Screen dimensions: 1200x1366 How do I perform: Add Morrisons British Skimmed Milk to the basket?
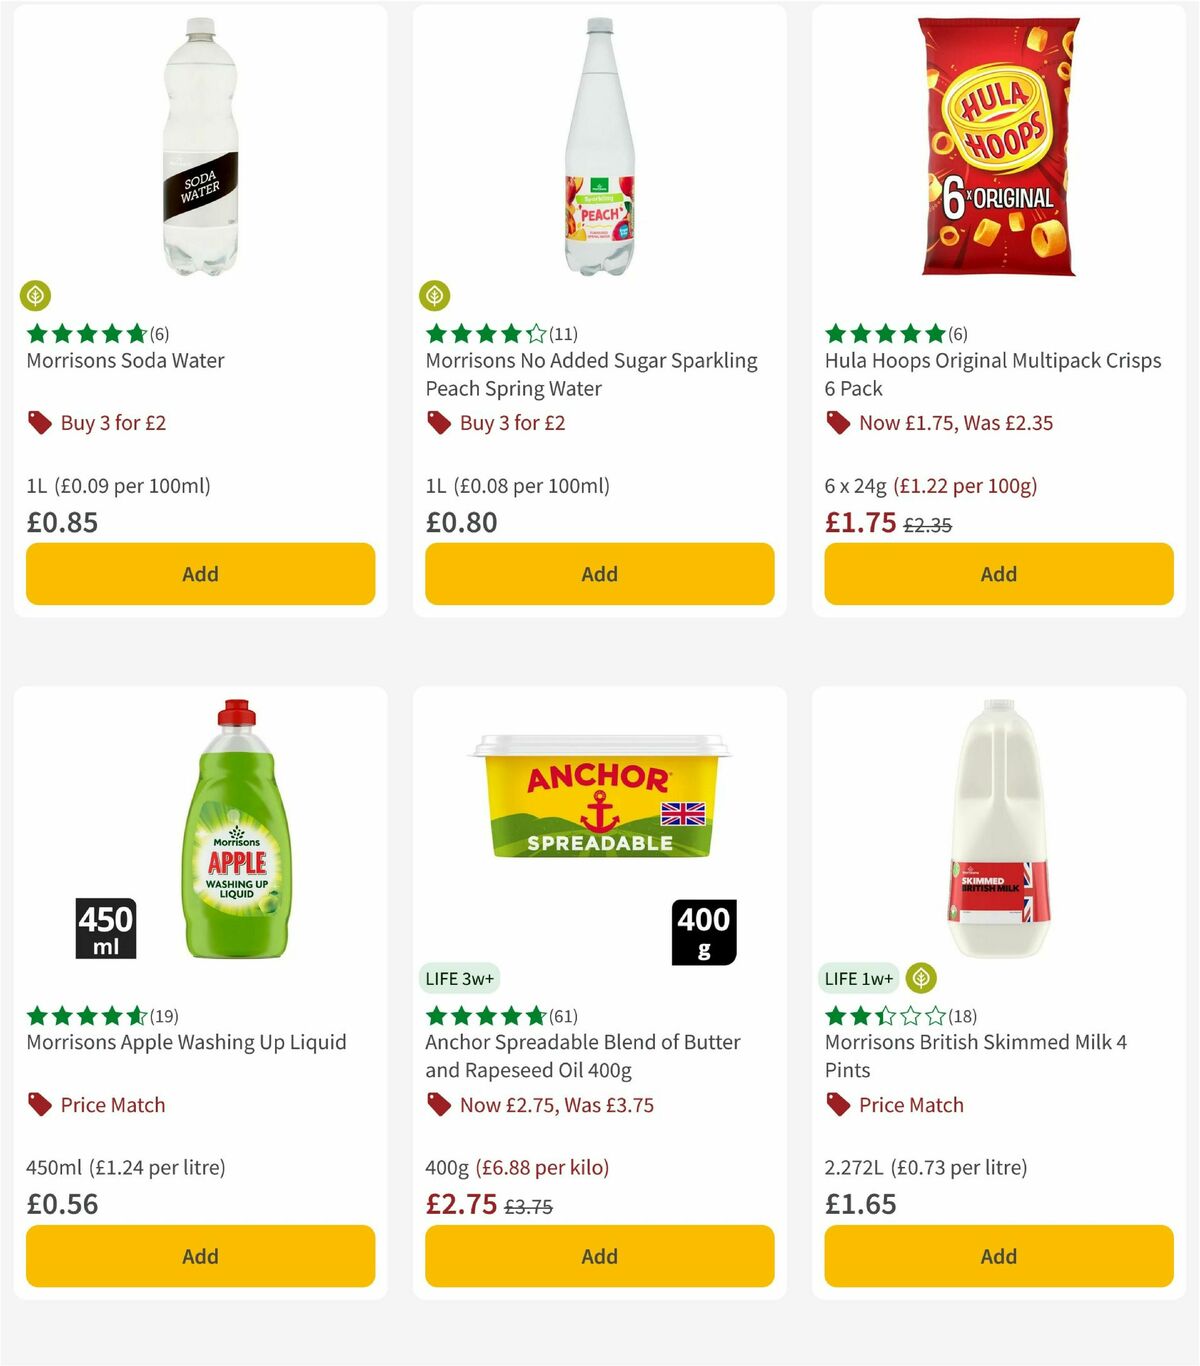(x=998, y=1256)
